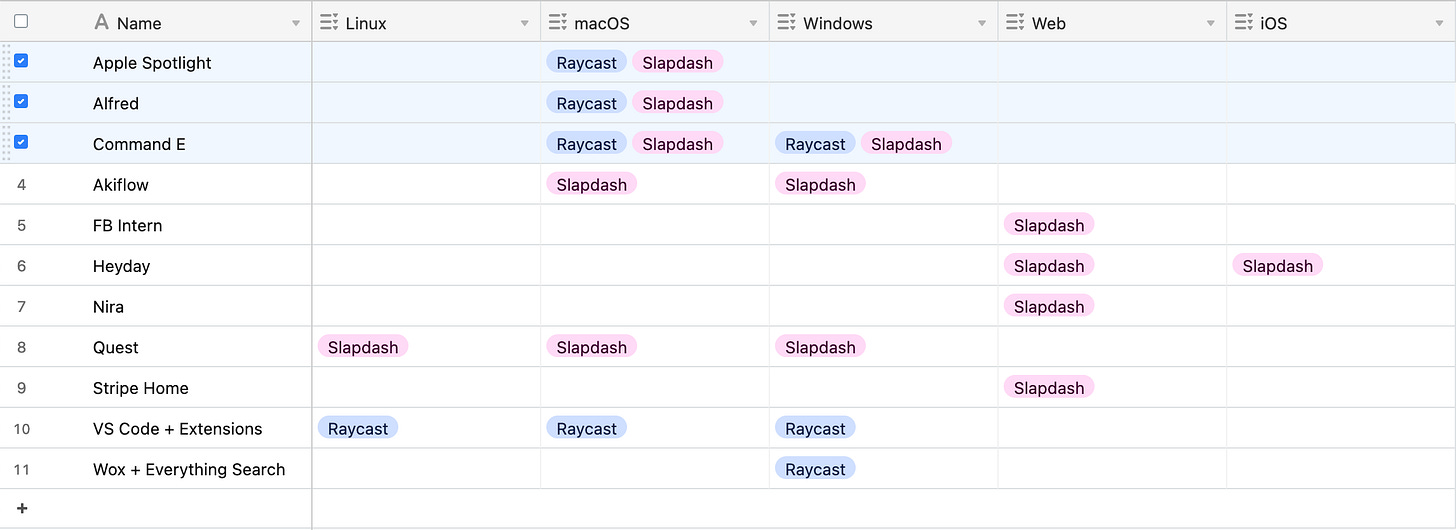Click row number 4 beside Akiflow

coord(21,185)
